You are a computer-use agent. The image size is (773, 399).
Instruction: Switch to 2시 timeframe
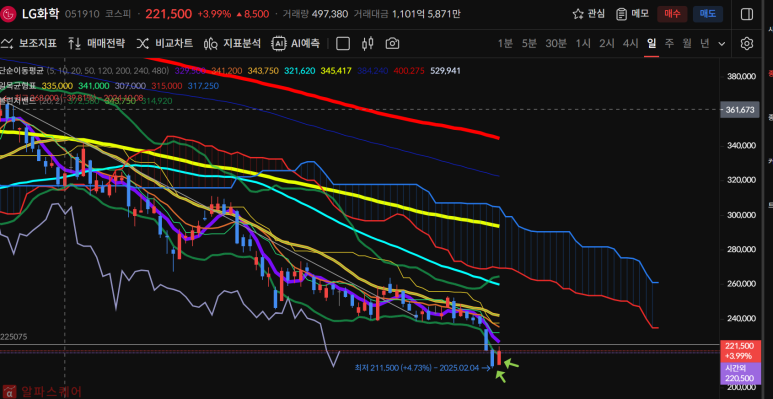pyautogui.click(x=607, y=43)
